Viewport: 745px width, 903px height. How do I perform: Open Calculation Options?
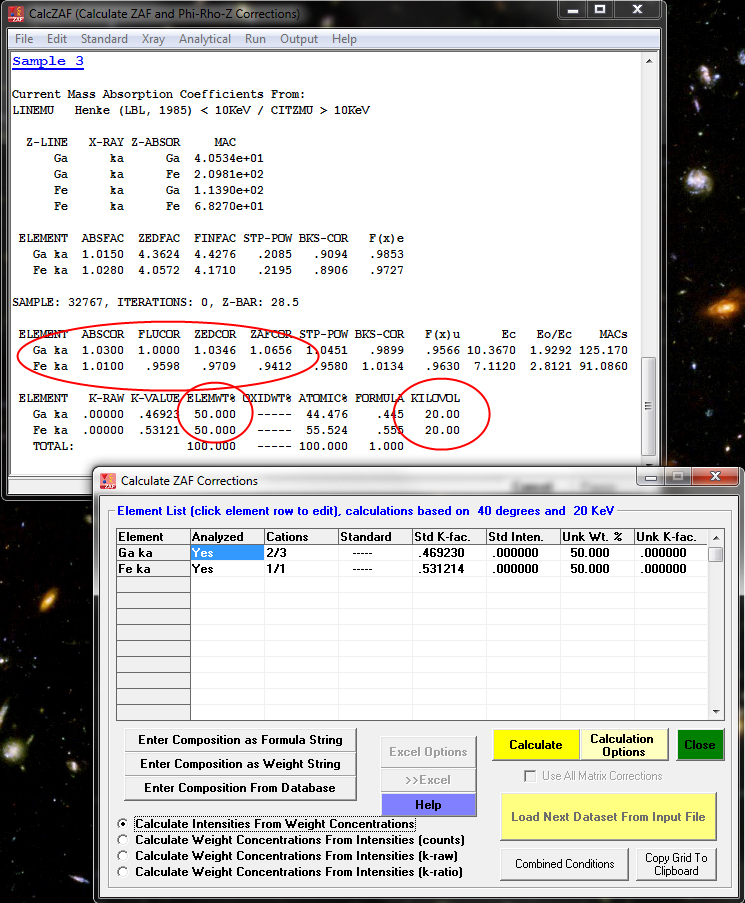621,745
